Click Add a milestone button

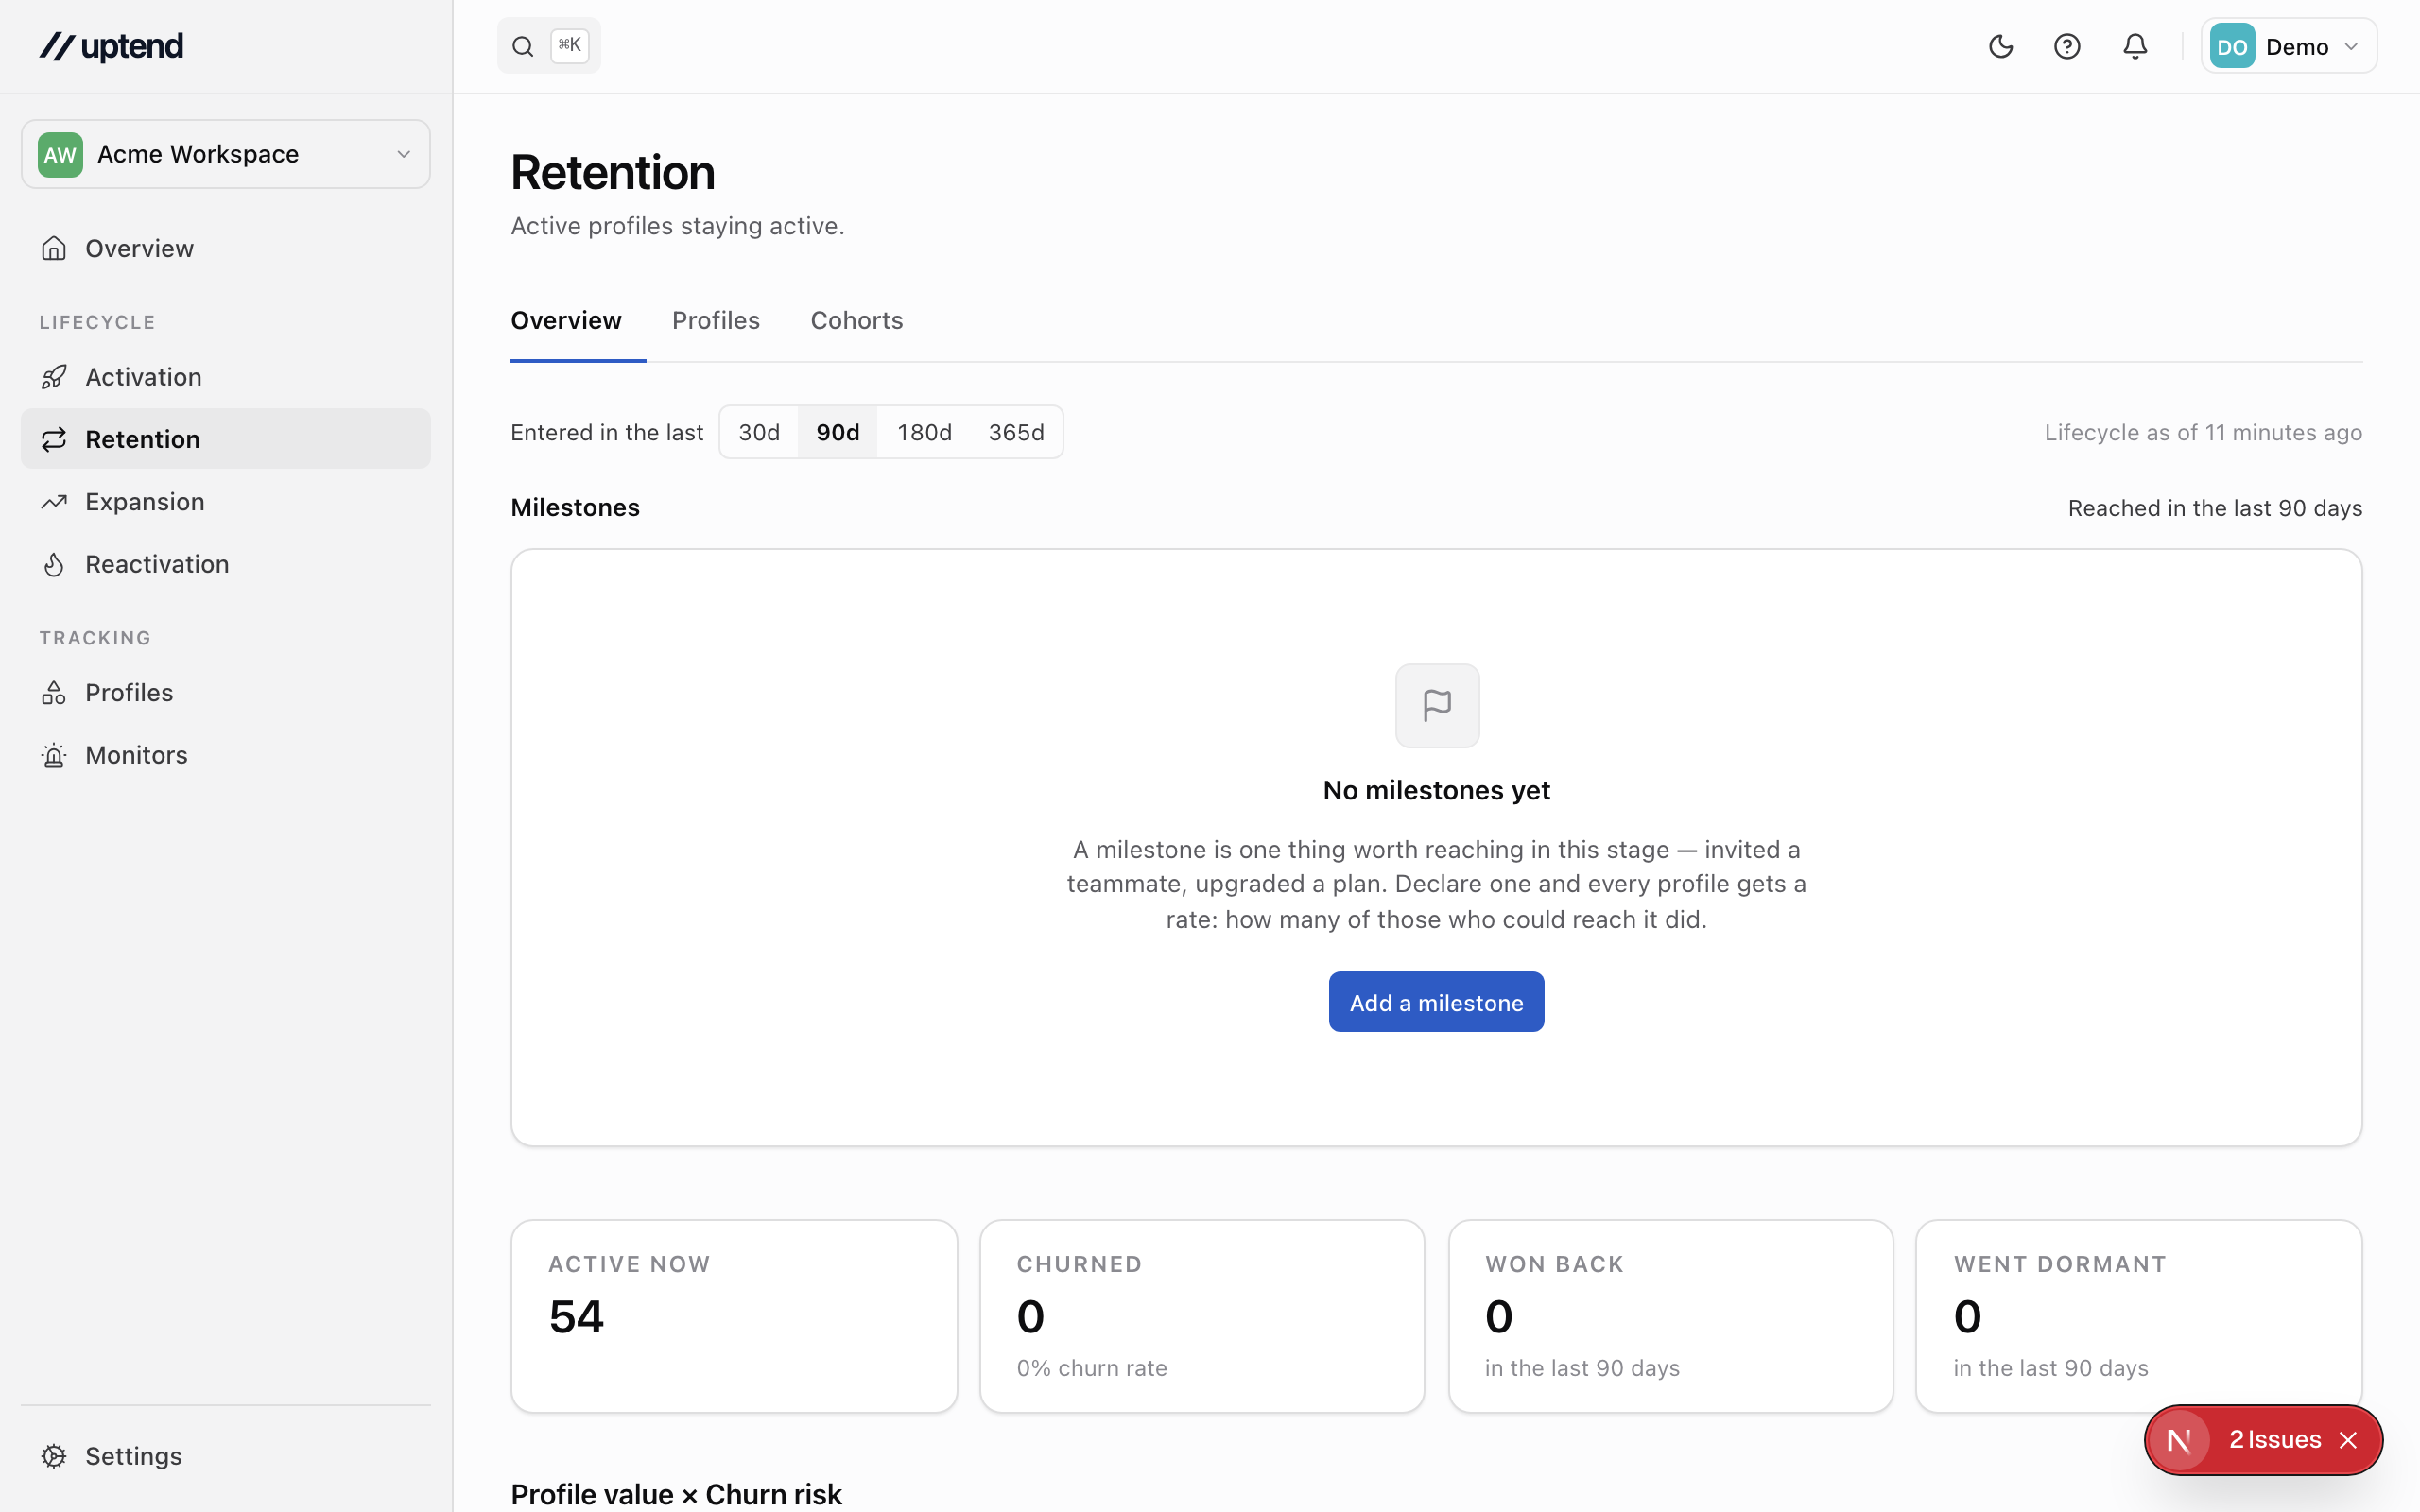1436,1002
